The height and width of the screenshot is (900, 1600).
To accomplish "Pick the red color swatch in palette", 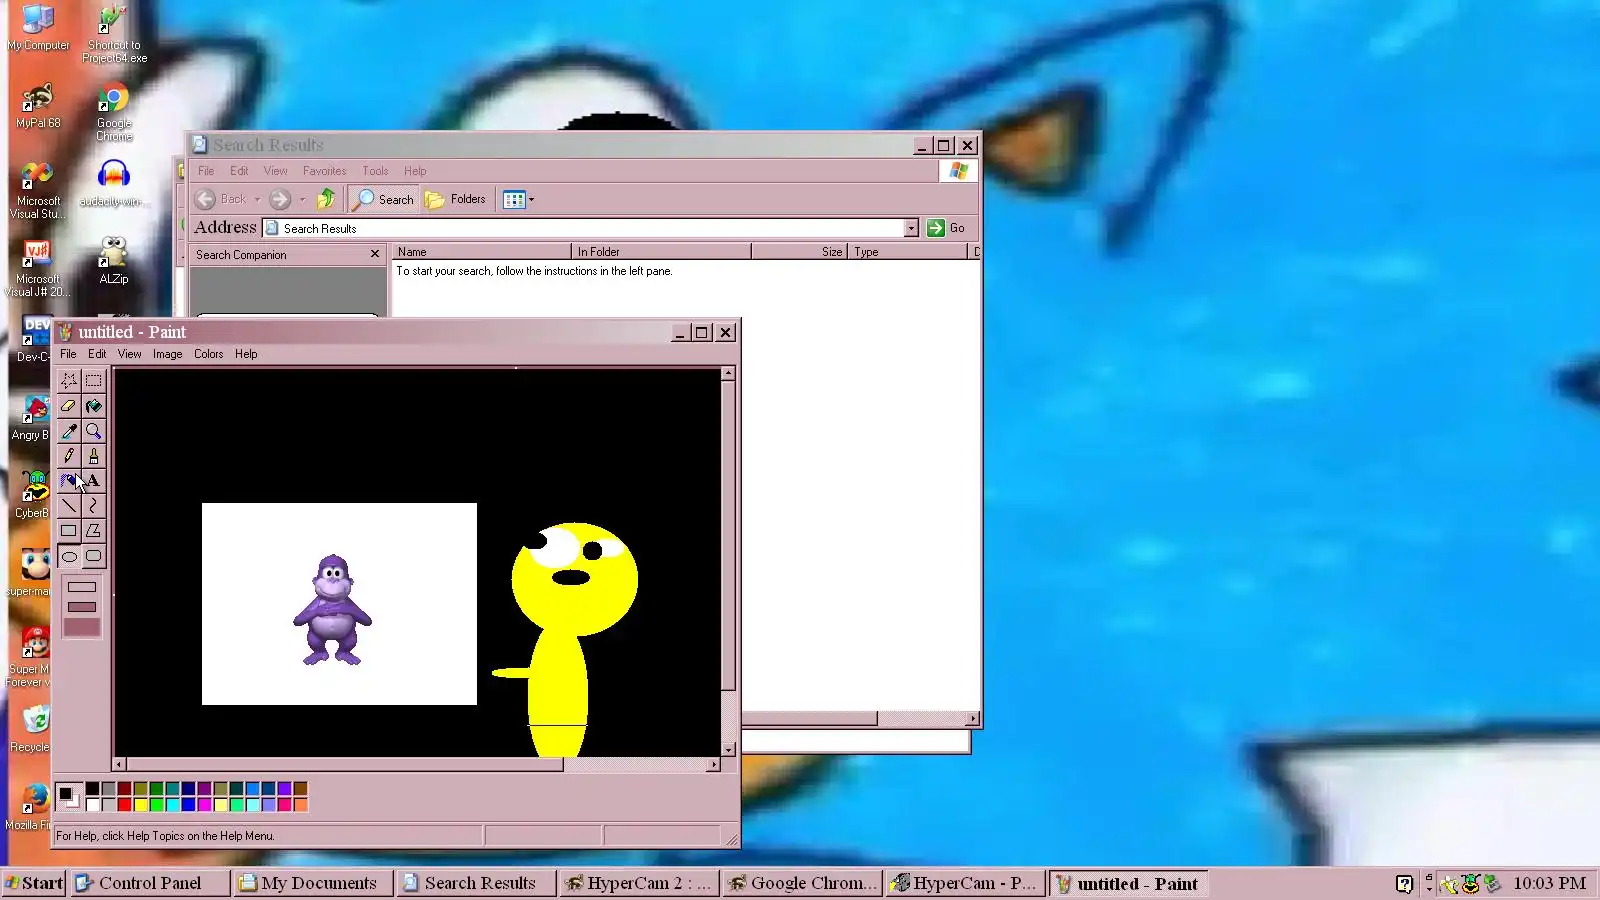I will 125,805.
